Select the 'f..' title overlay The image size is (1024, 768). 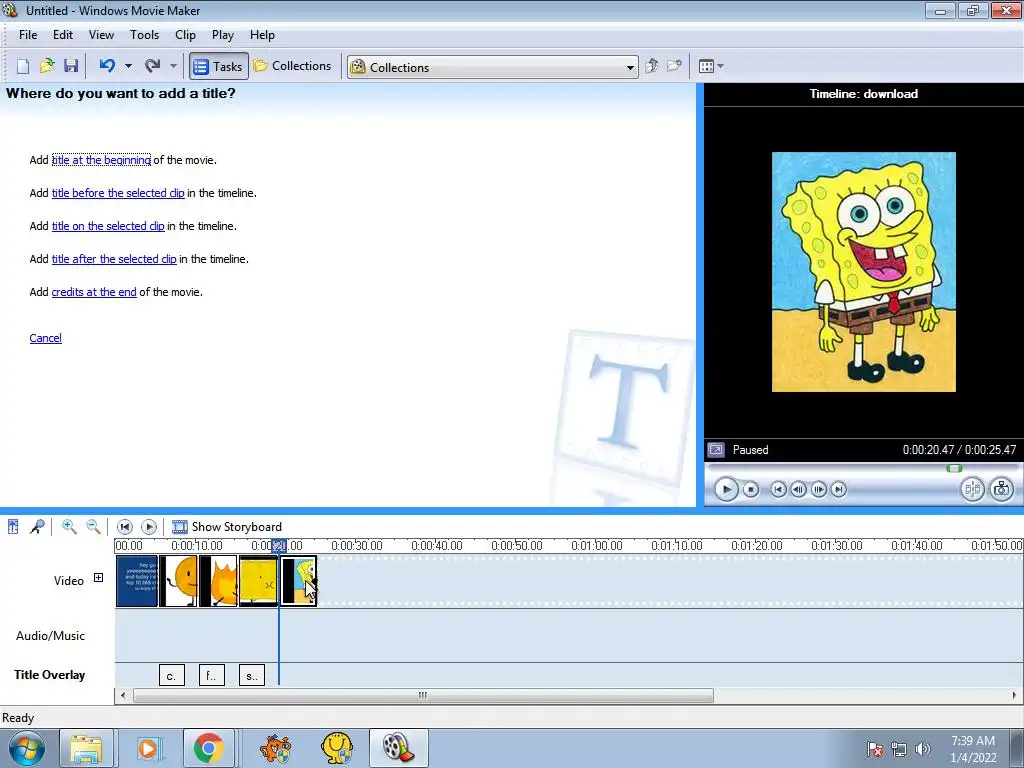click(x=212, y=675)
